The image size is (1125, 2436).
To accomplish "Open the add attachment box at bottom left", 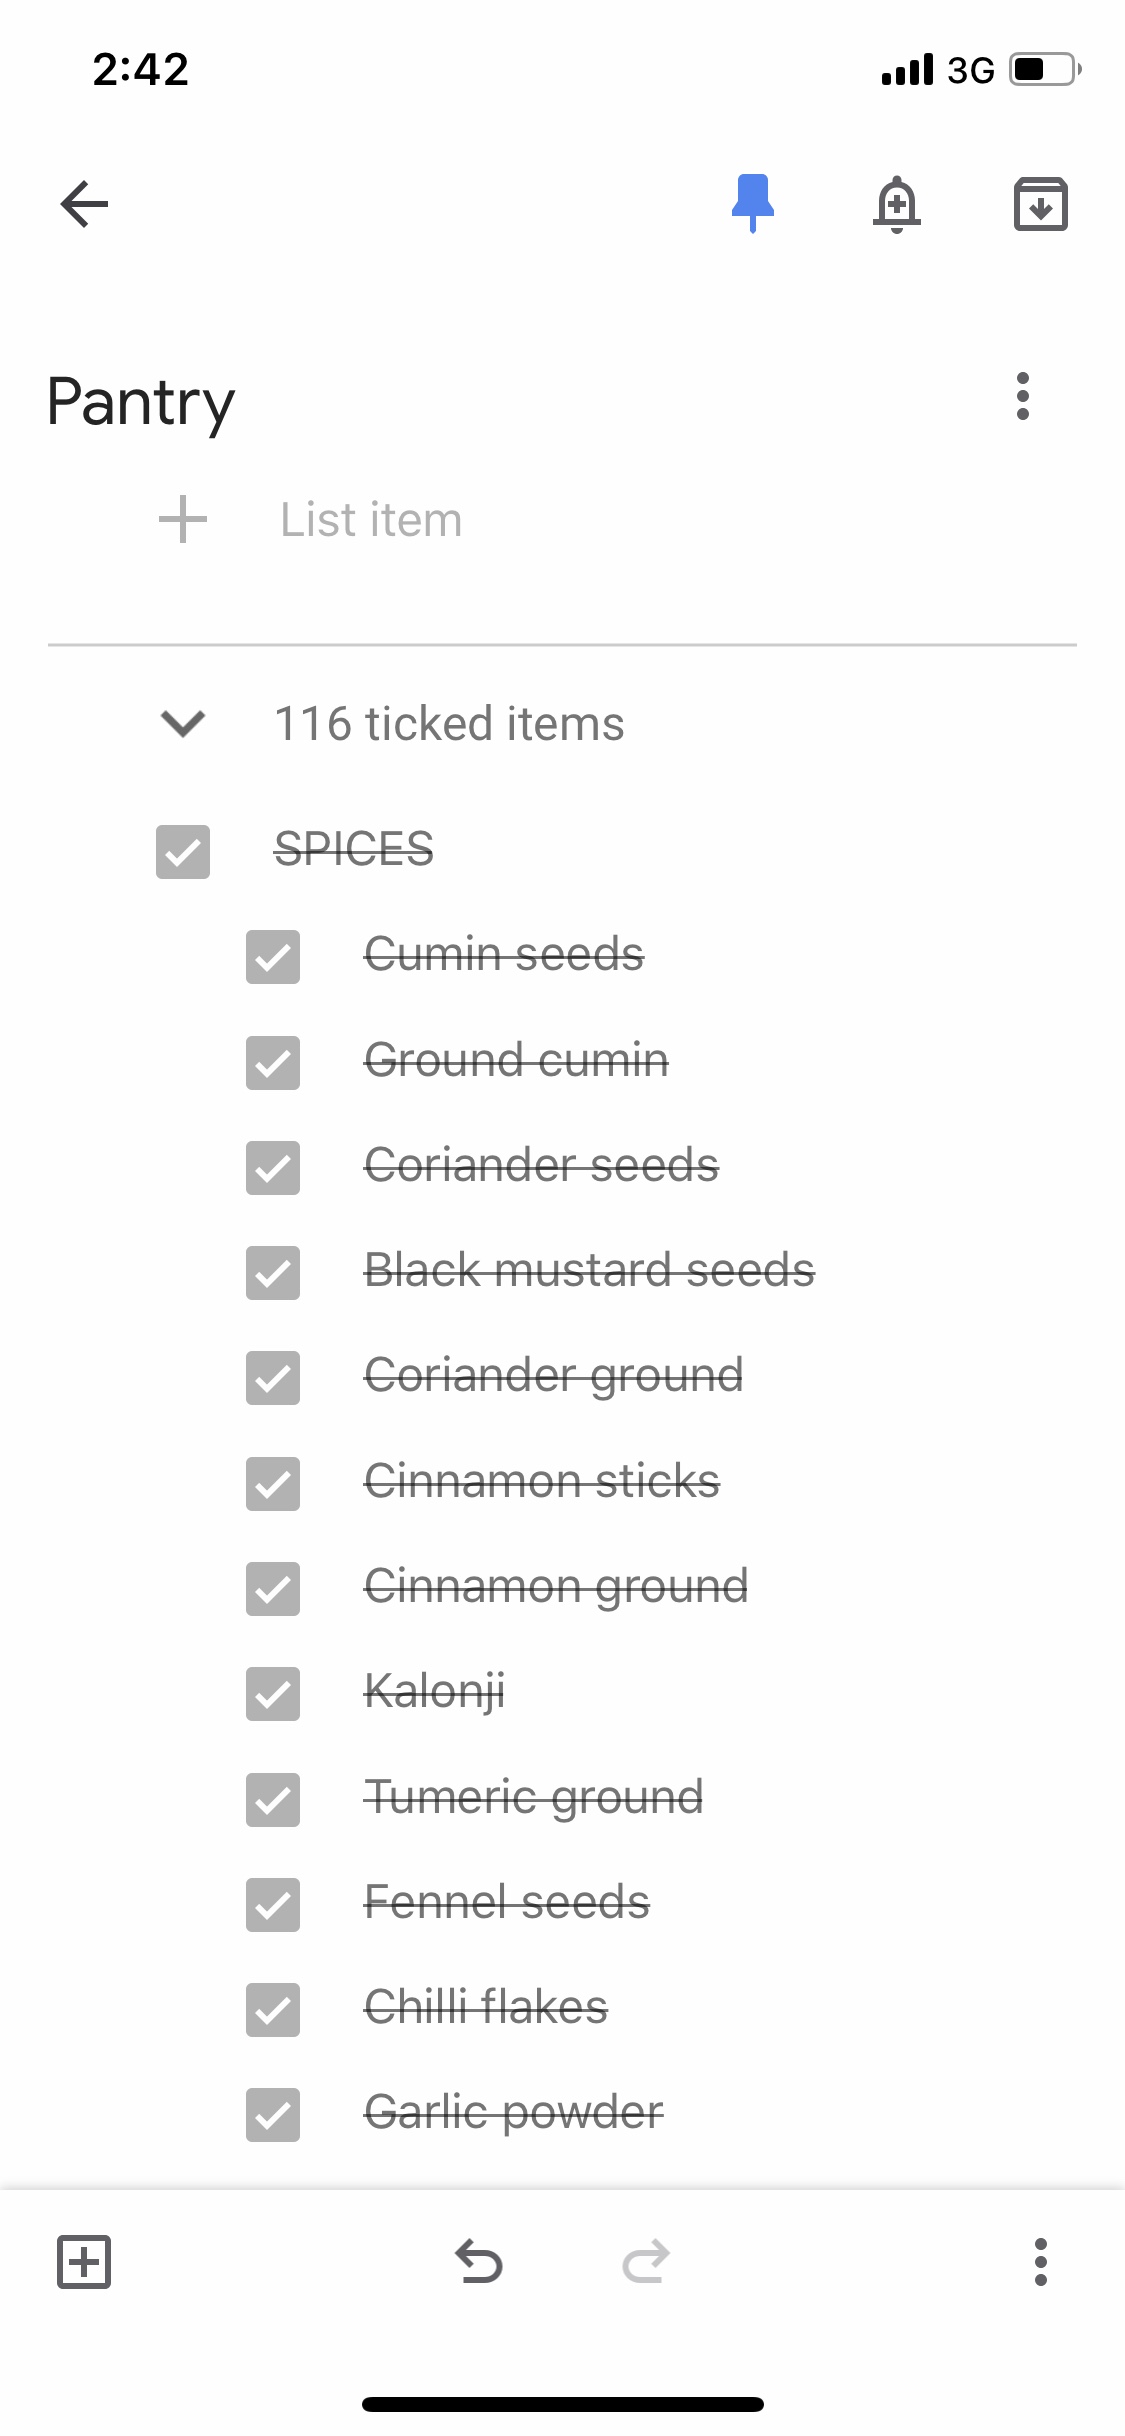I will tap(84, 2261).
